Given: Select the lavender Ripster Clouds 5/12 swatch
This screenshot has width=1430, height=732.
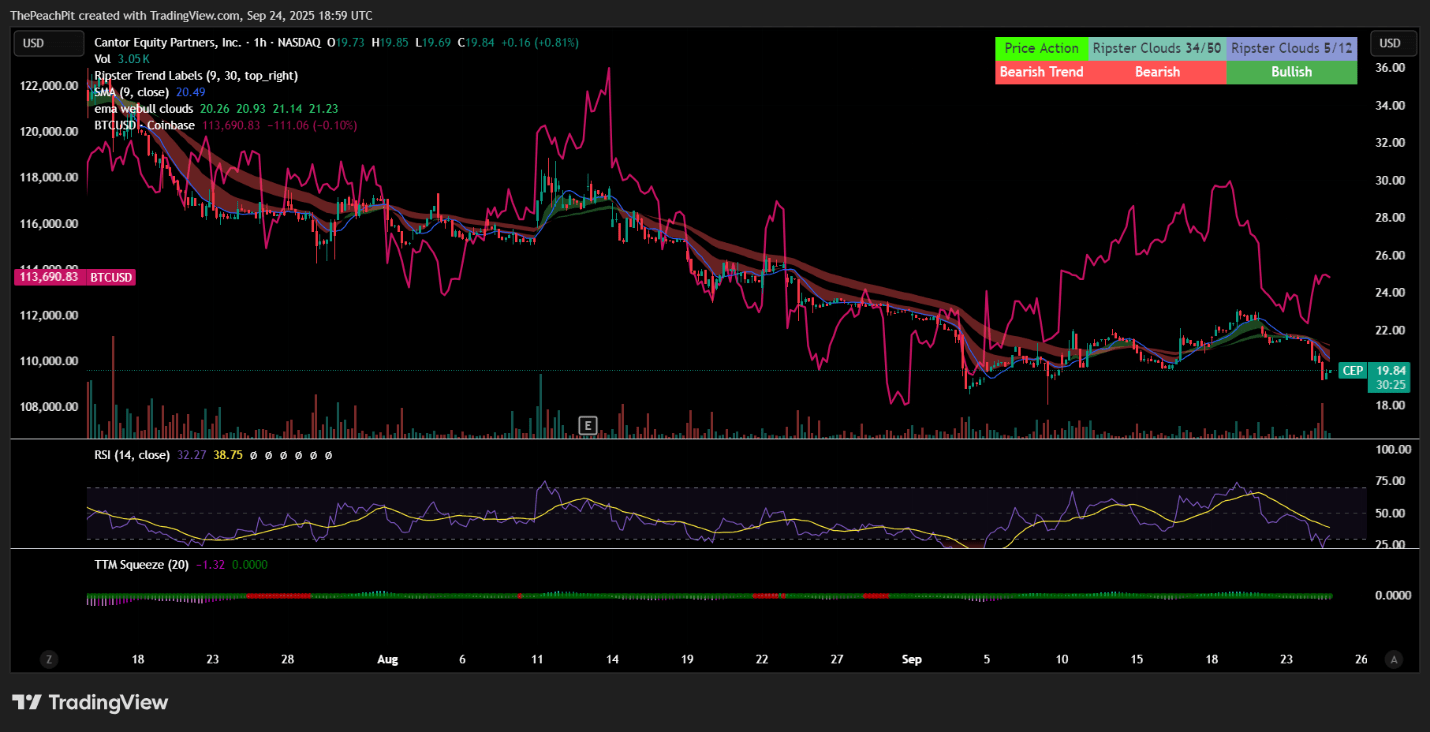Looking at the screenshot, I should (1291, 48).
